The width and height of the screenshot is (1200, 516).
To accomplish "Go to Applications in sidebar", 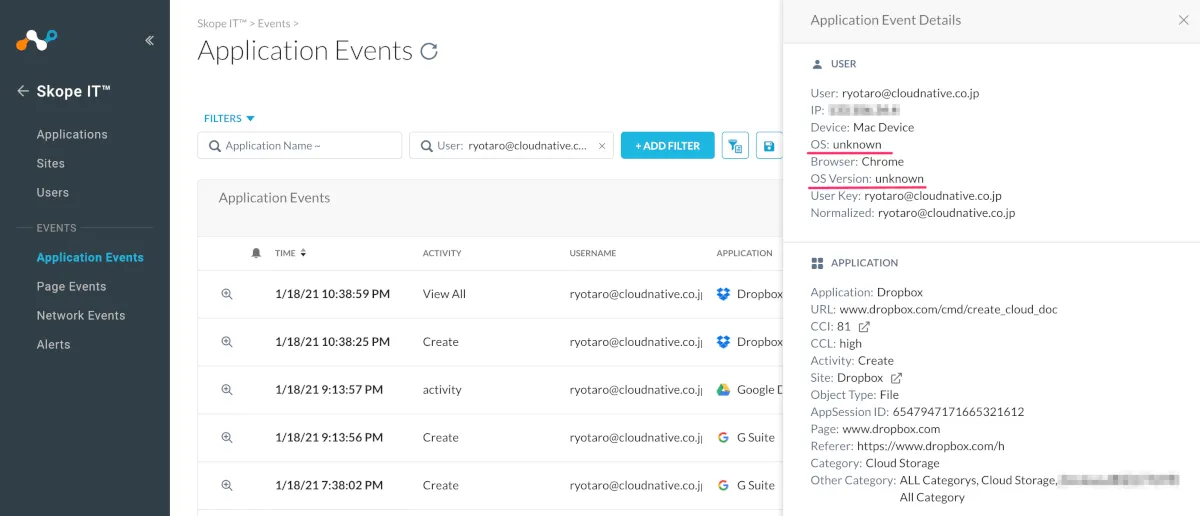I will (71, 134).
